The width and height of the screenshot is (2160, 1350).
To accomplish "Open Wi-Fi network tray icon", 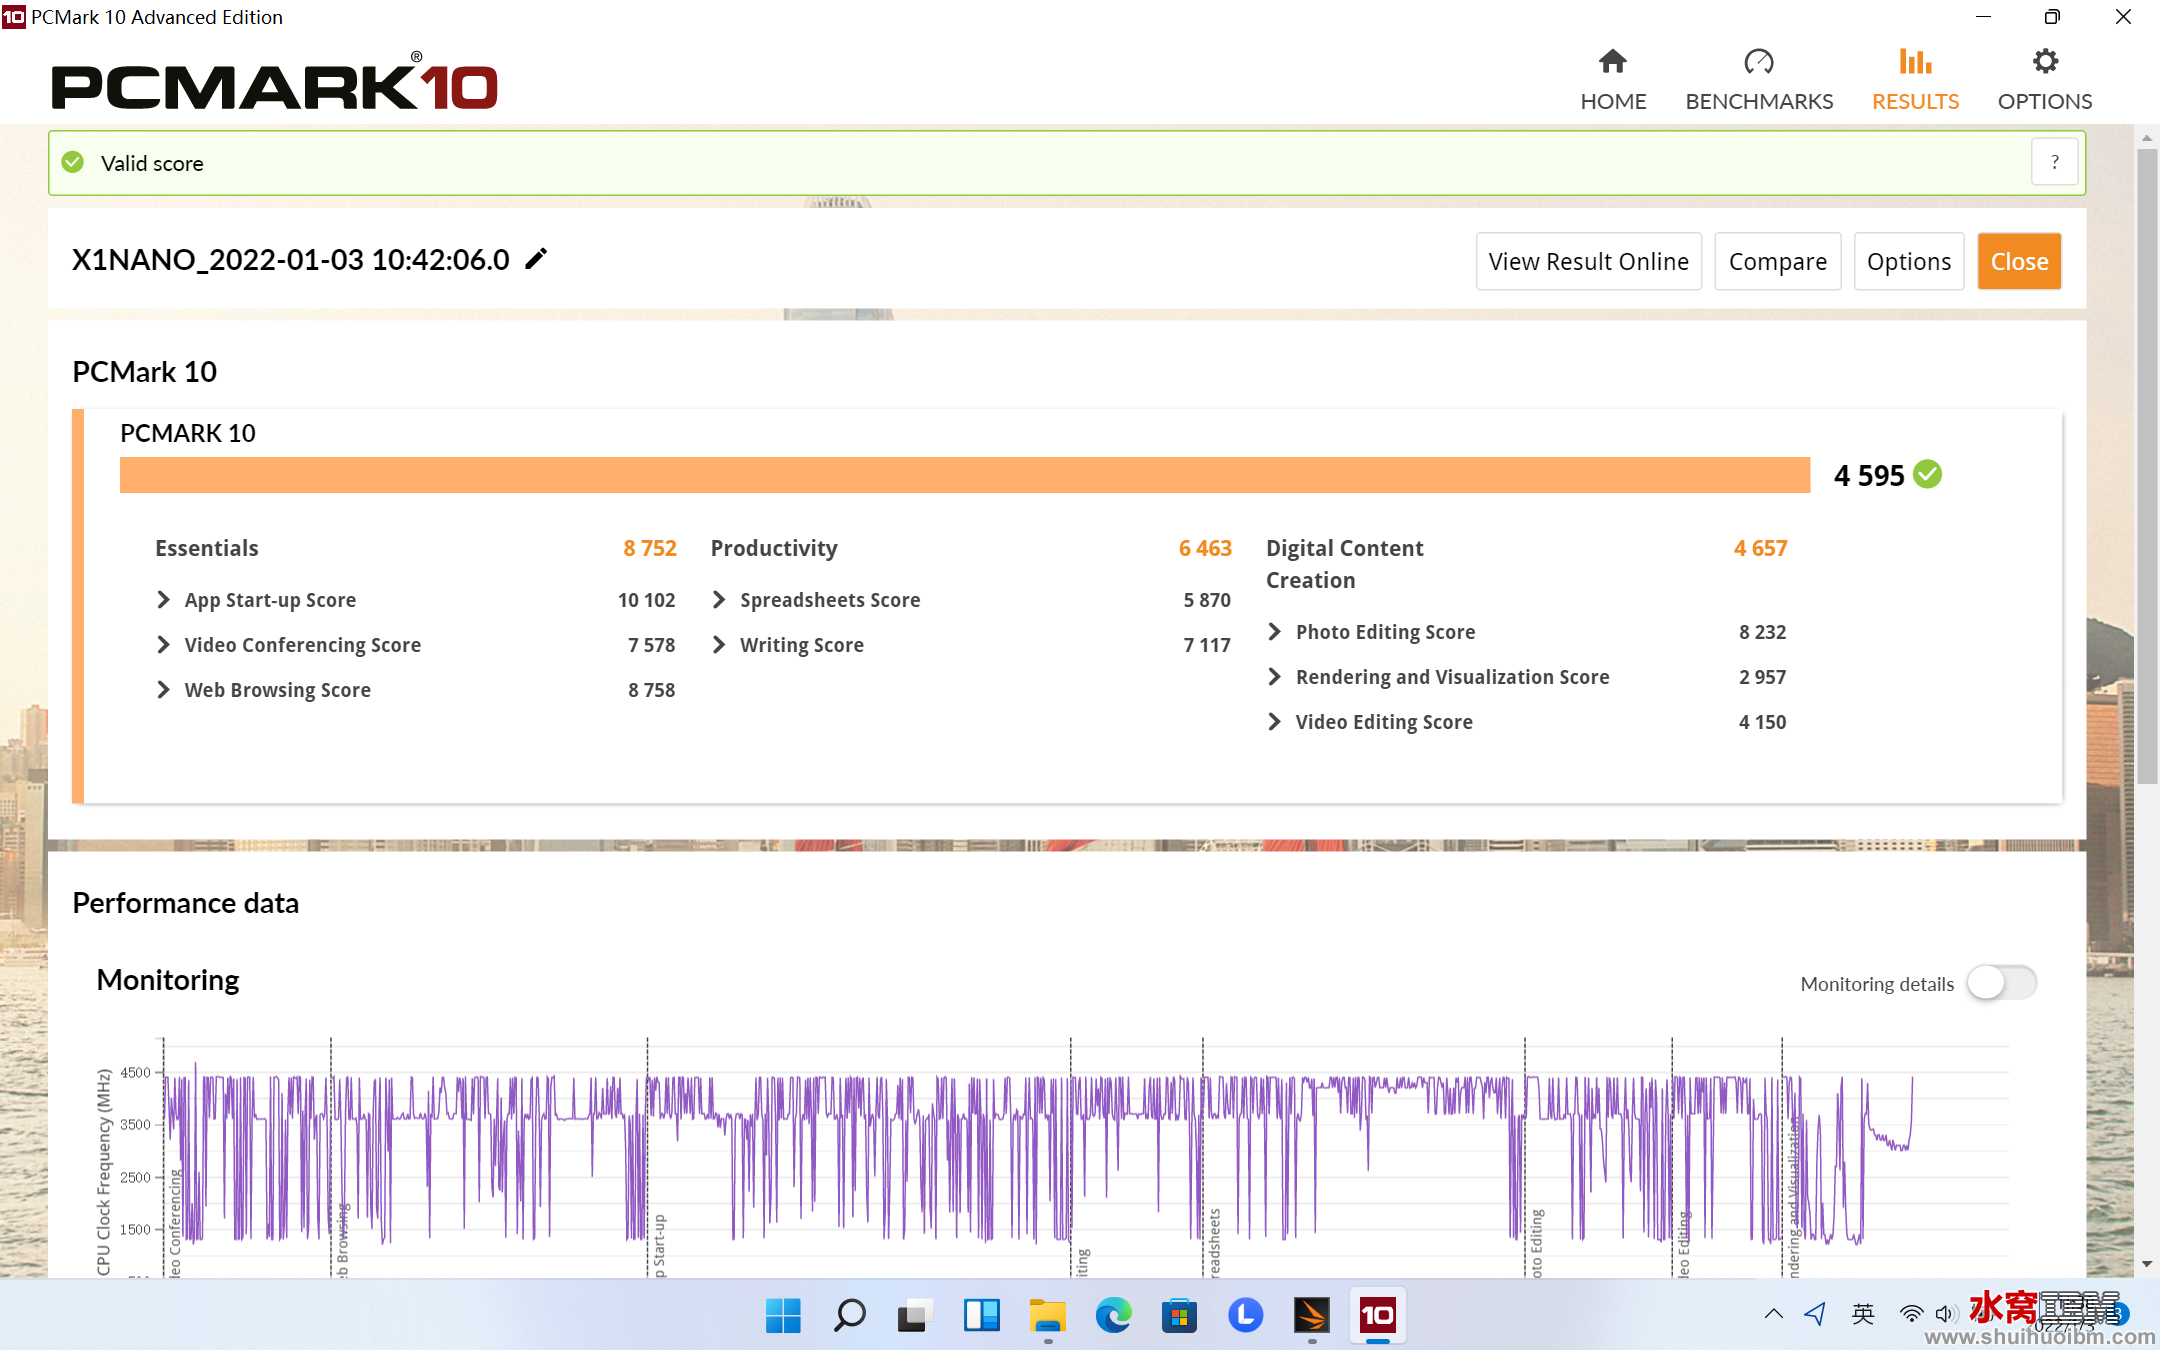I will point(1911,1314).
